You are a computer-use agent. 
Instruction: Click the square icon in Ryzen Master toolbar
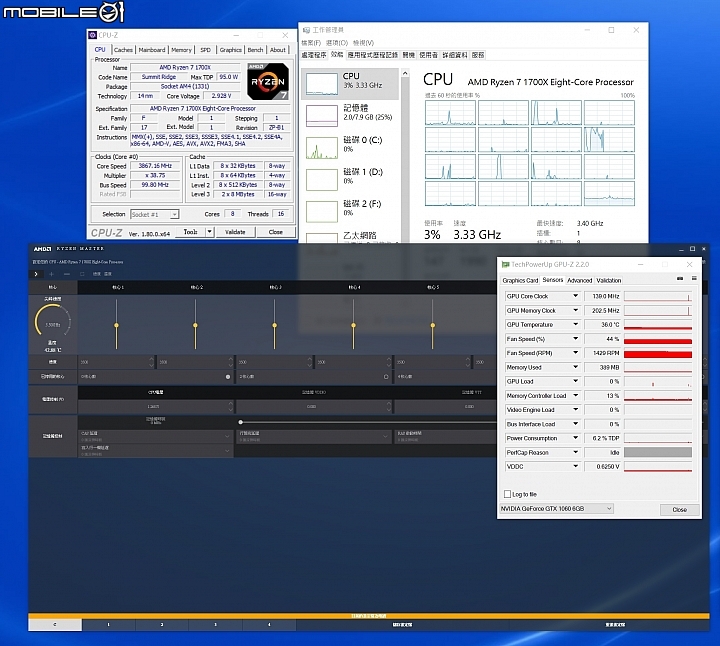pyautogui.click(x=82, y=274)
